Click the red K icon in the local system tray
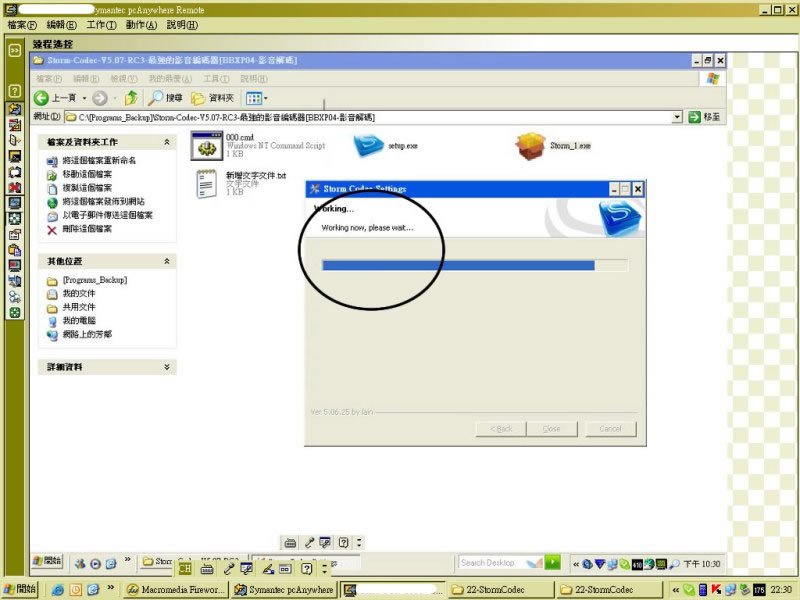Image resolution: width=800 pixels, height=600 pixels. (716, 590)
